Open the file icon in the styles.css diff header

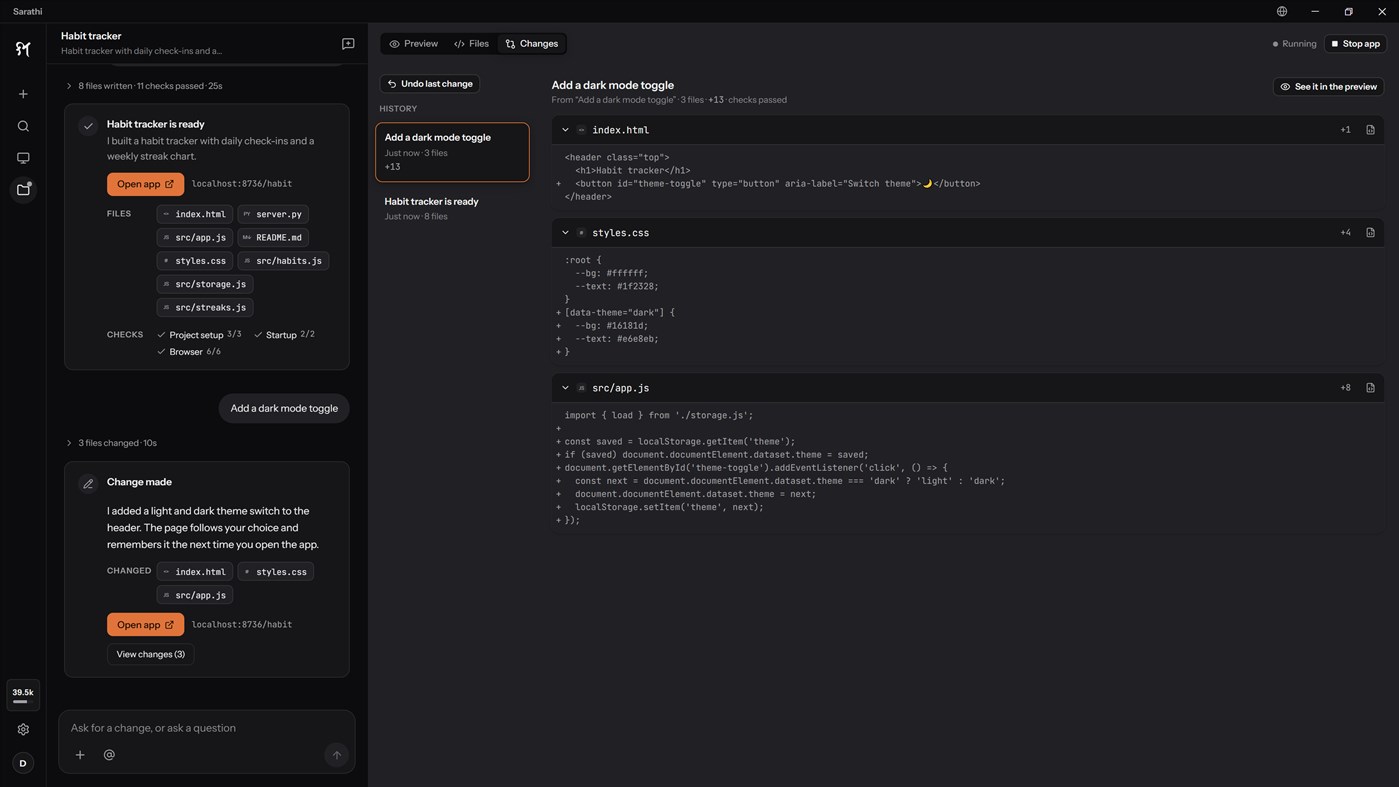coord(1370,233)
